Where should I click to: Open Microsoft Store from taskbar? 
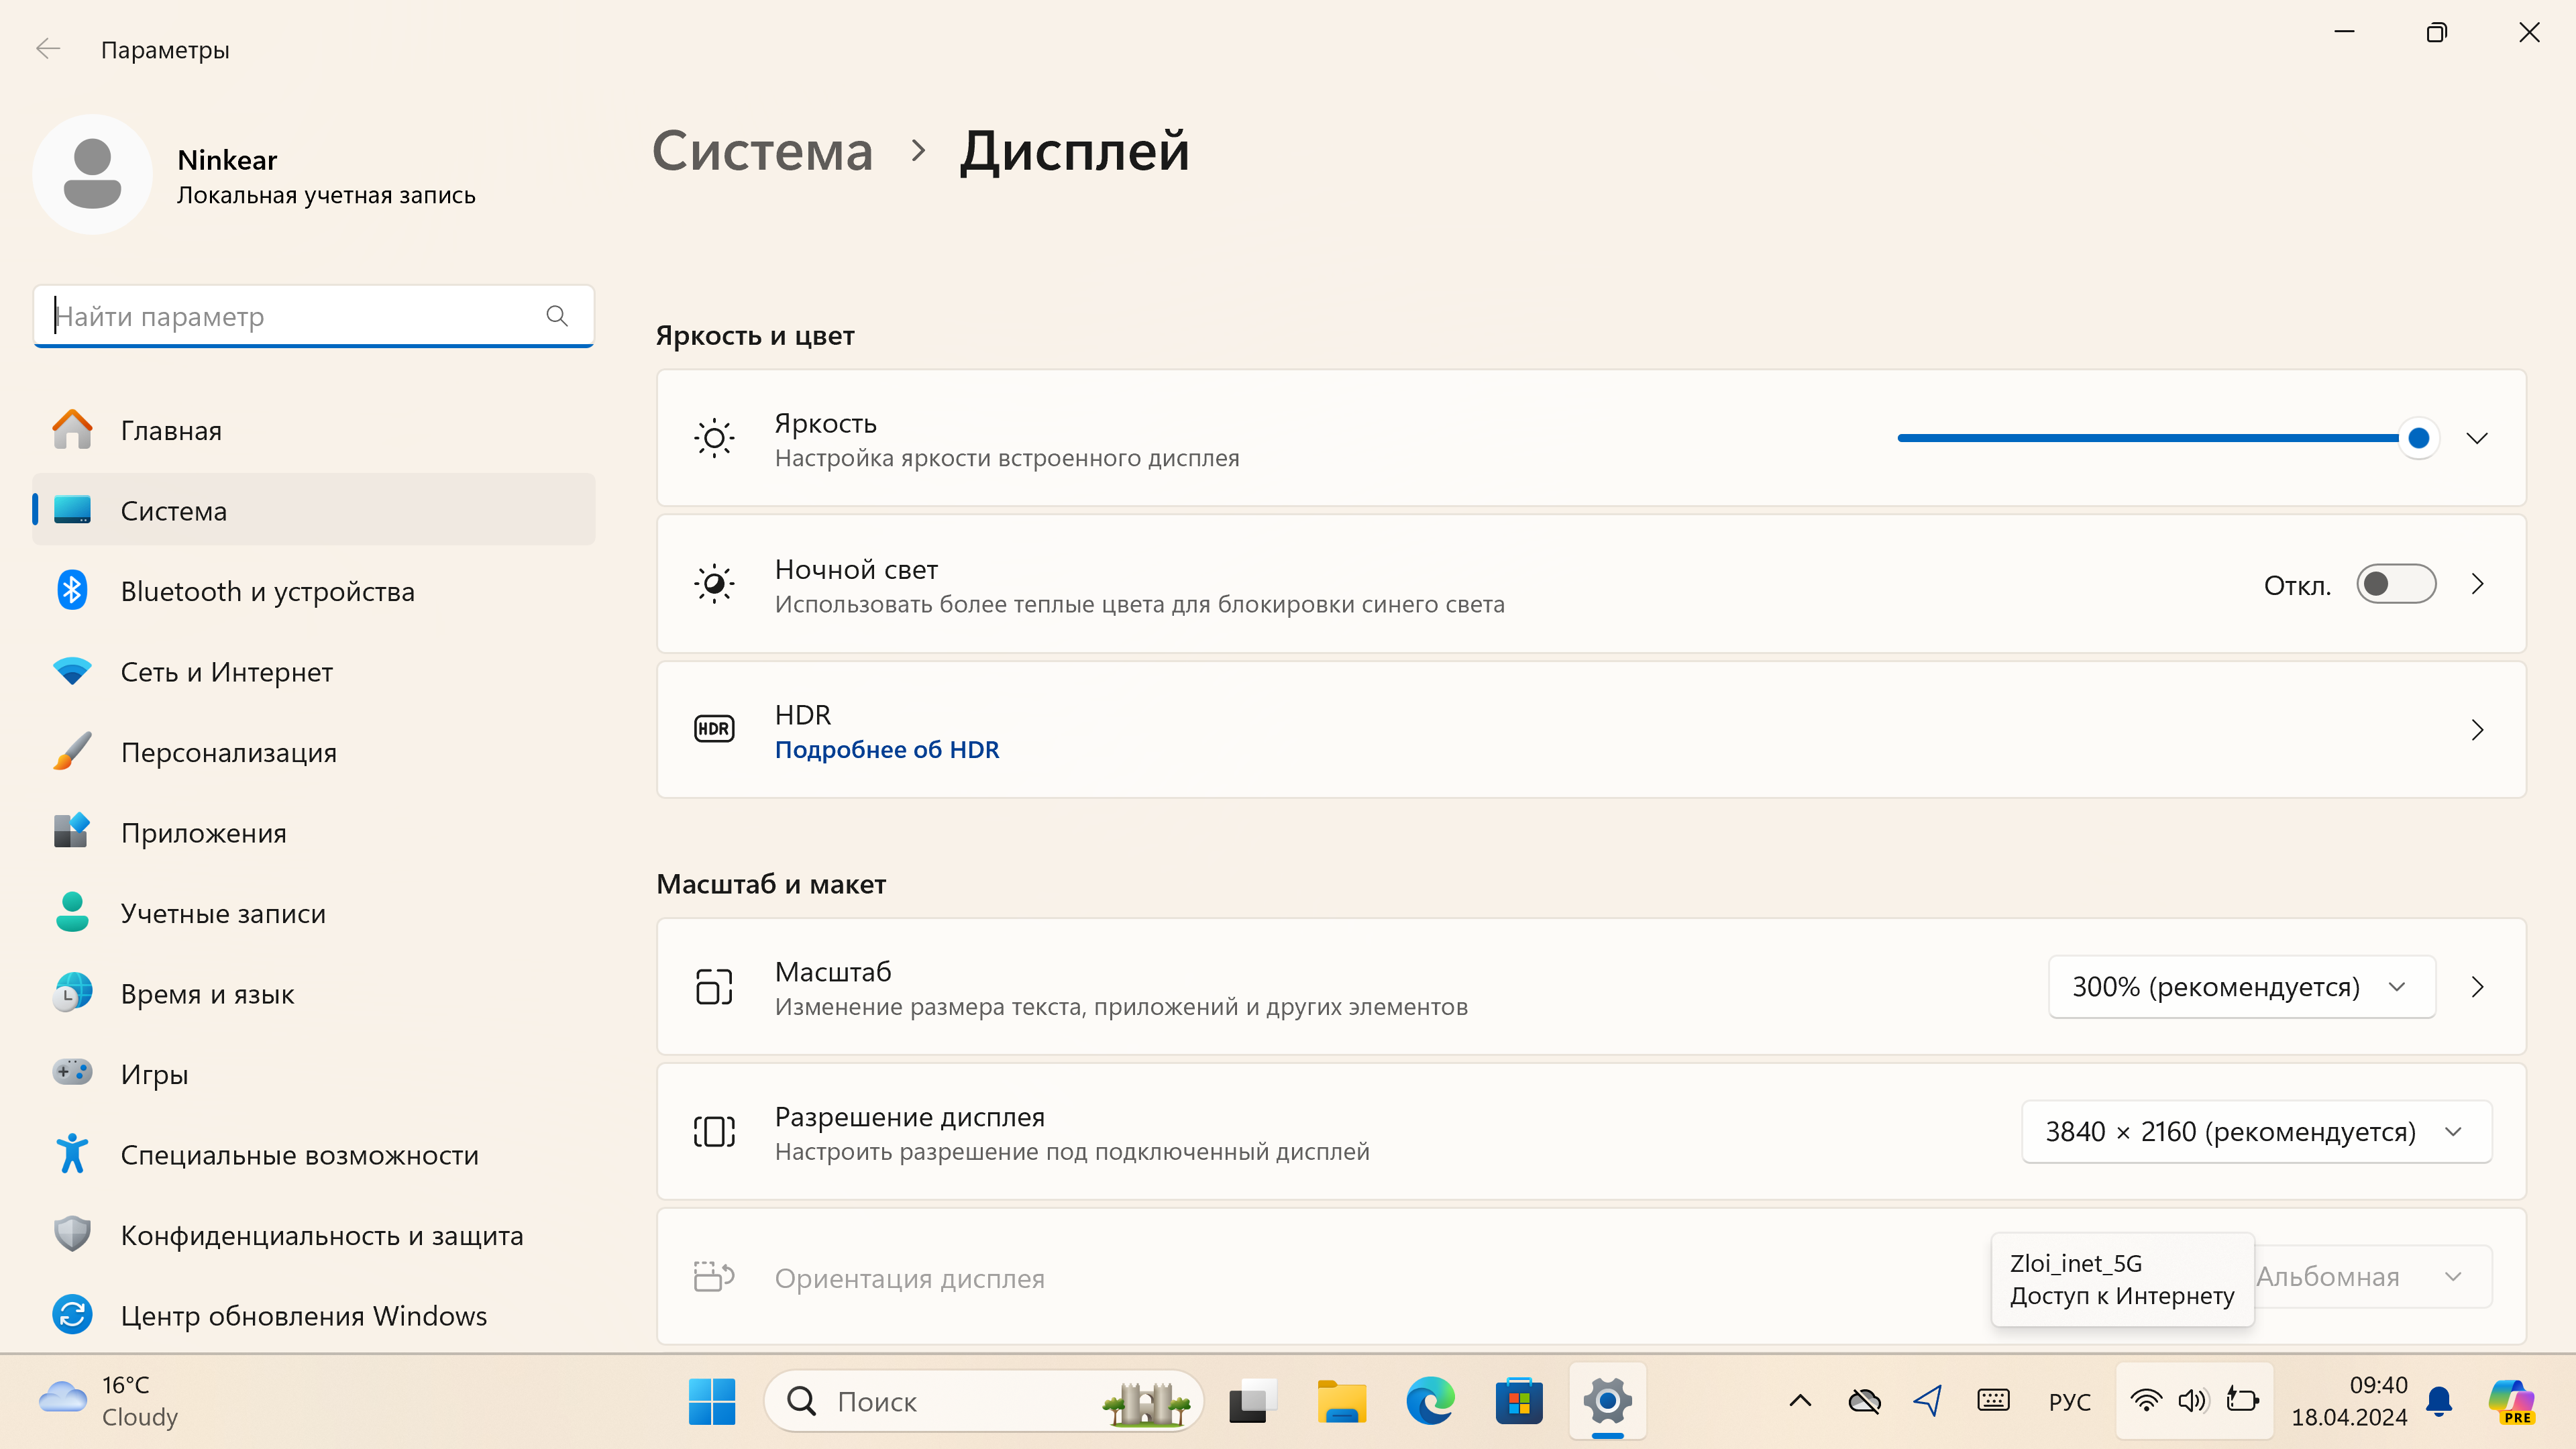click(1518, 1401)
